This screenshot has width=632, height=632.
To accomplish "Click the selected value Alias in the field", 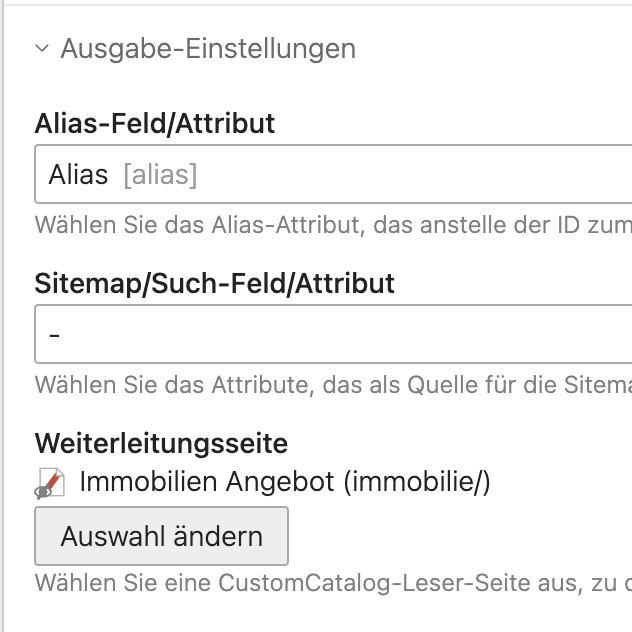I will pyautogui.click(x=78, y=175).
